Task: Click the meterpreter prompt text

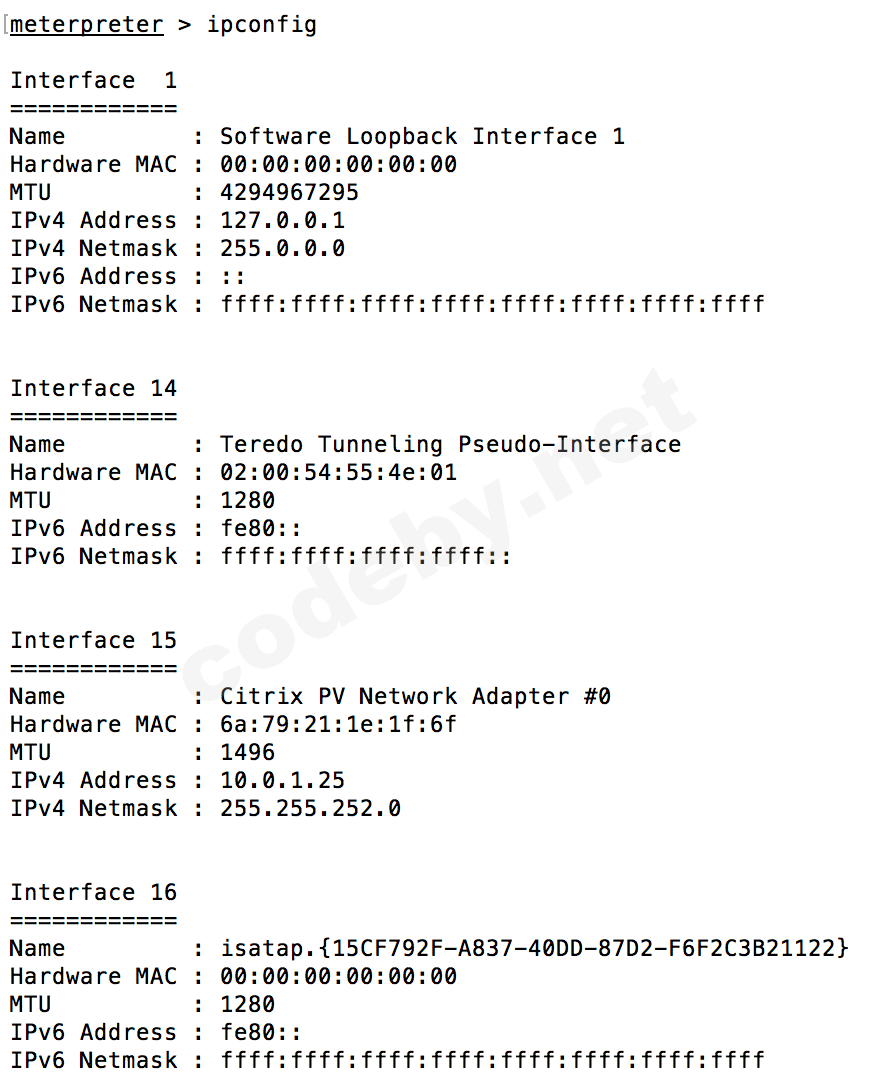Action: (x=86, y=25)
